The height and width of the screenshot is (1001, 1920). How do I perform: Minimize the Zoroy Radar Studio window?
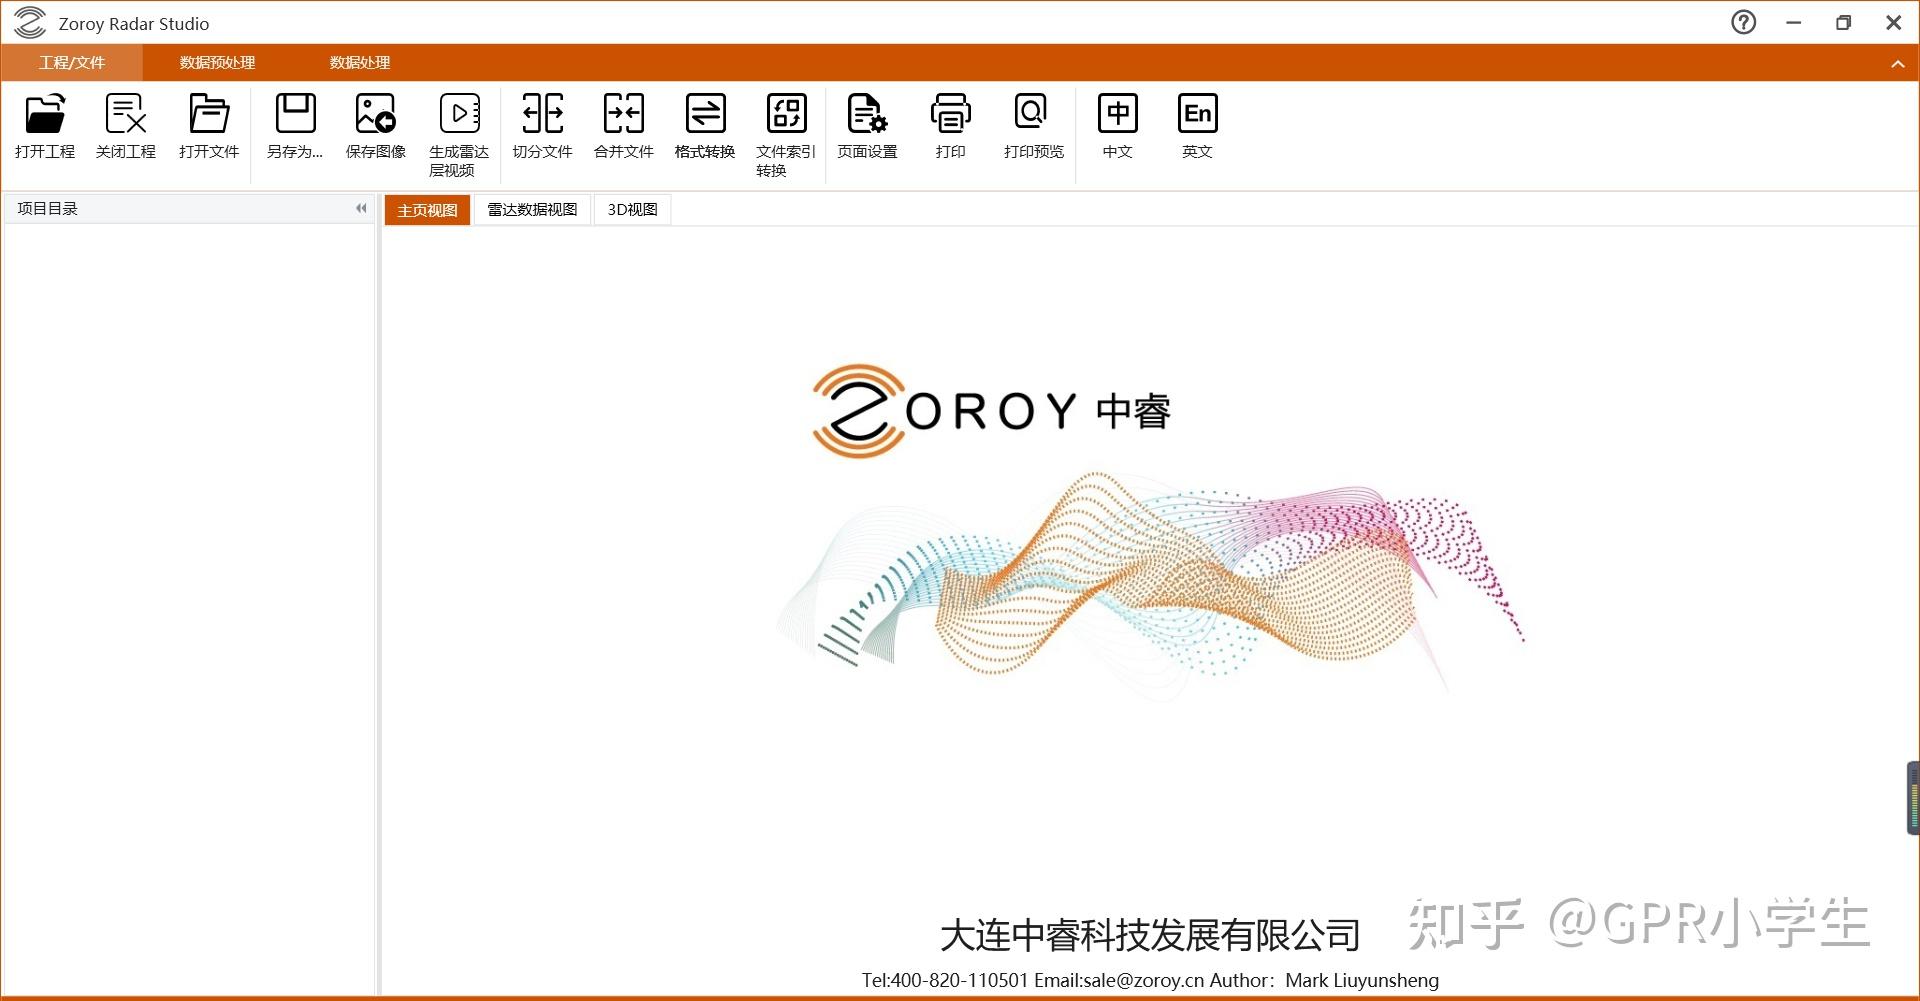(1794, 22)
